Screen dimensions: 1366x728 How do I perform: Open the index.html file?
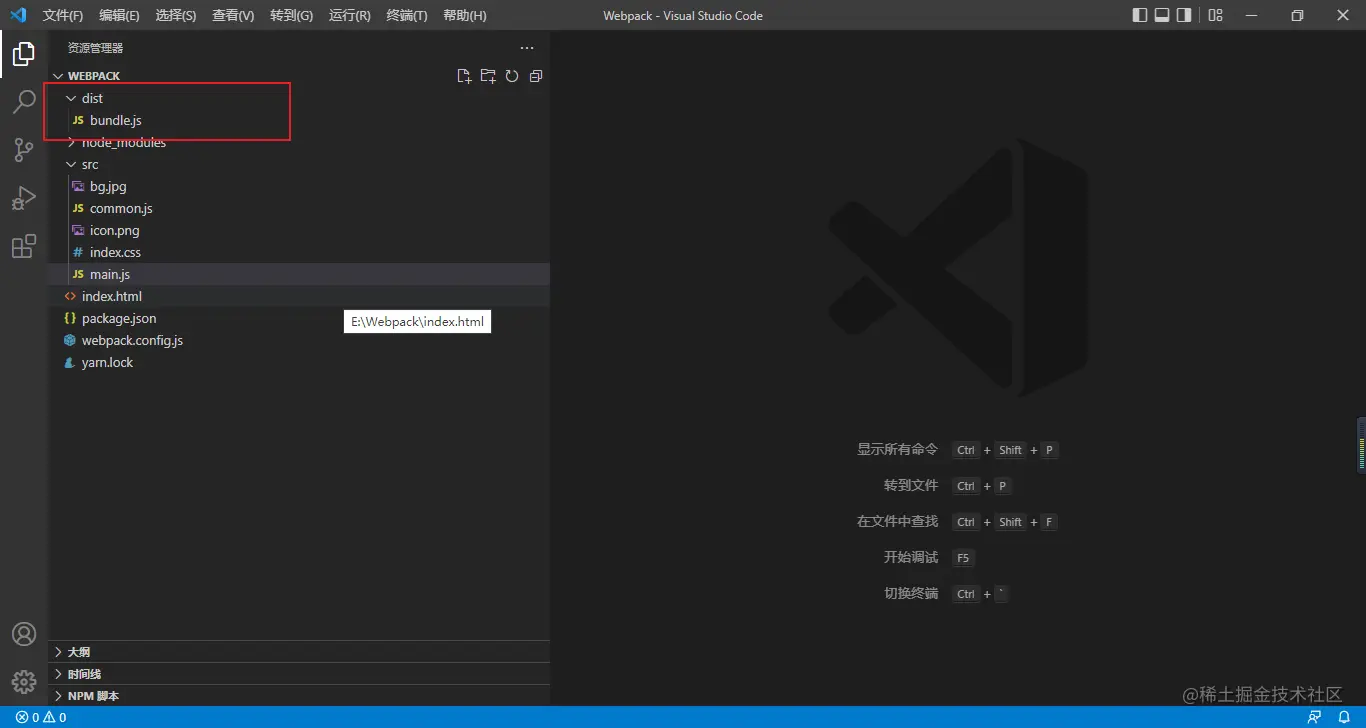pos(299,296)
